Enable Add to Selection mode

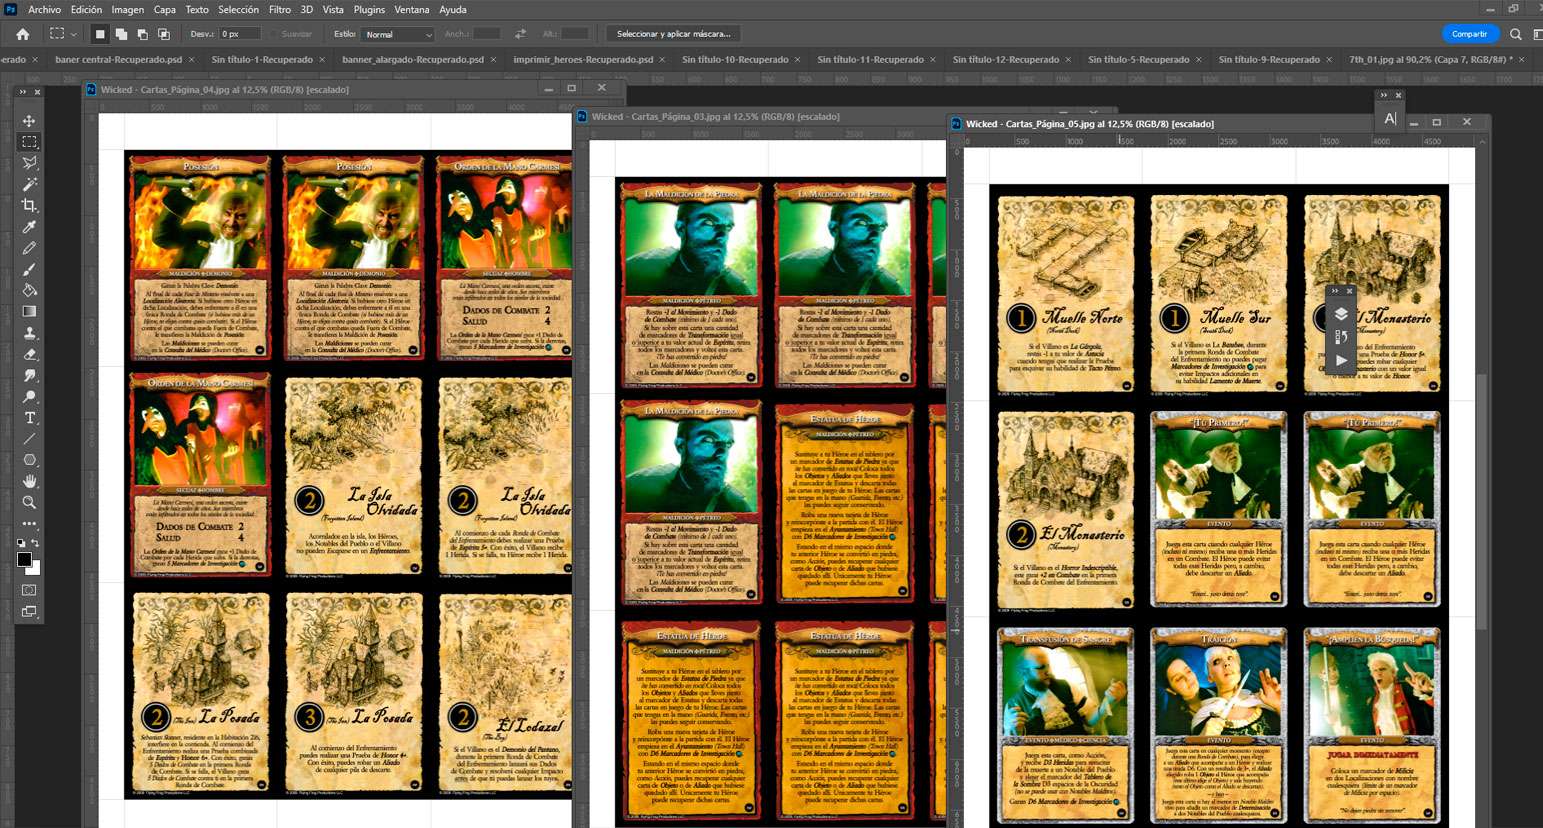click(x=121, y=34)
